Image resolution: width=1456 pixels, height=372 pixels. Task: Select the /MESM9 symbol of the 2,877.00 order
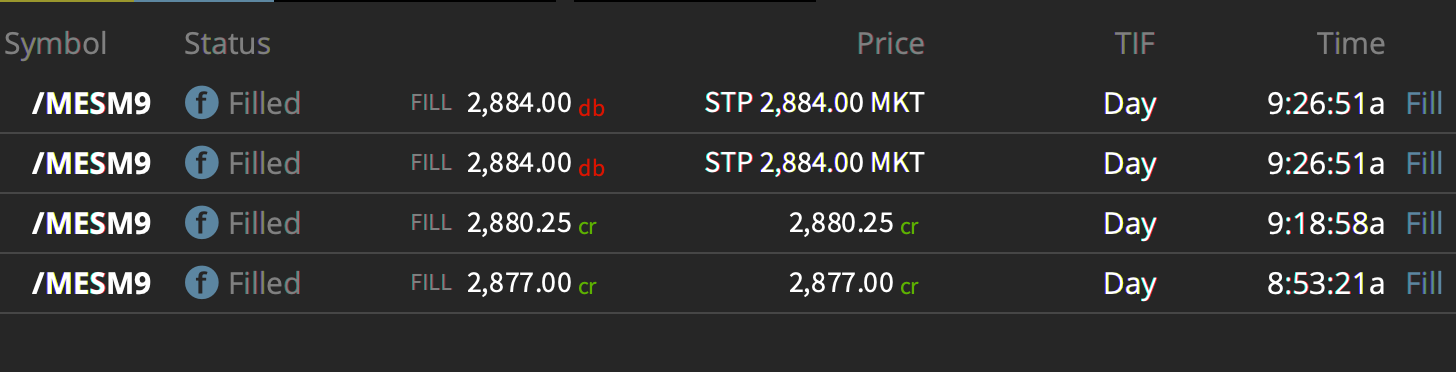[x=91, y=284]
